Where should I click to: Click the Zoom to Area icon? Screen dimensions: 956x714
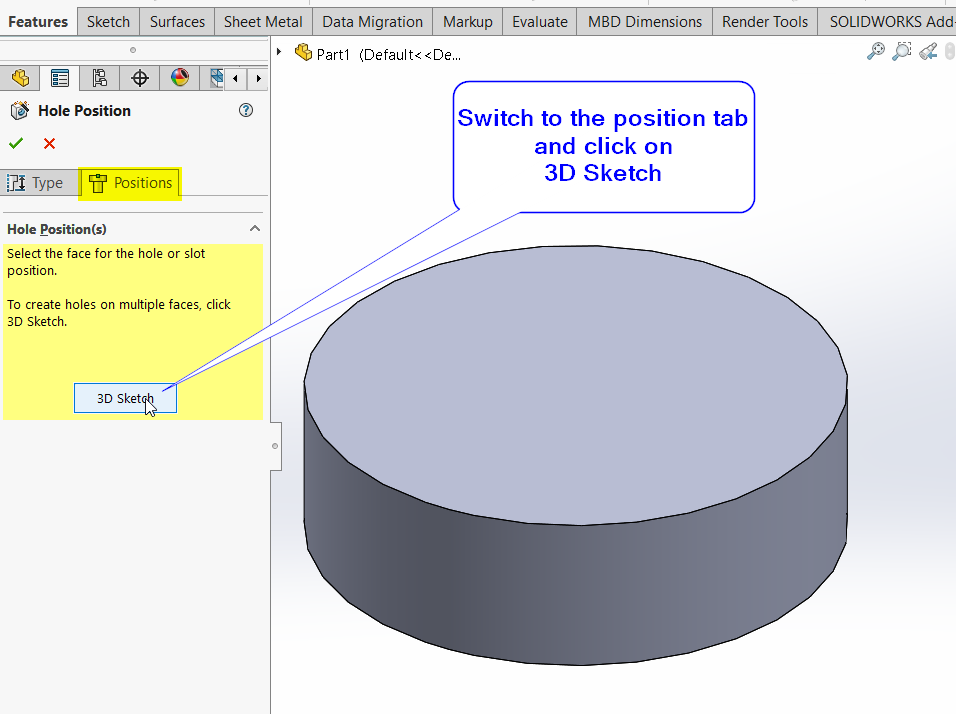click(x=902, y=52)
